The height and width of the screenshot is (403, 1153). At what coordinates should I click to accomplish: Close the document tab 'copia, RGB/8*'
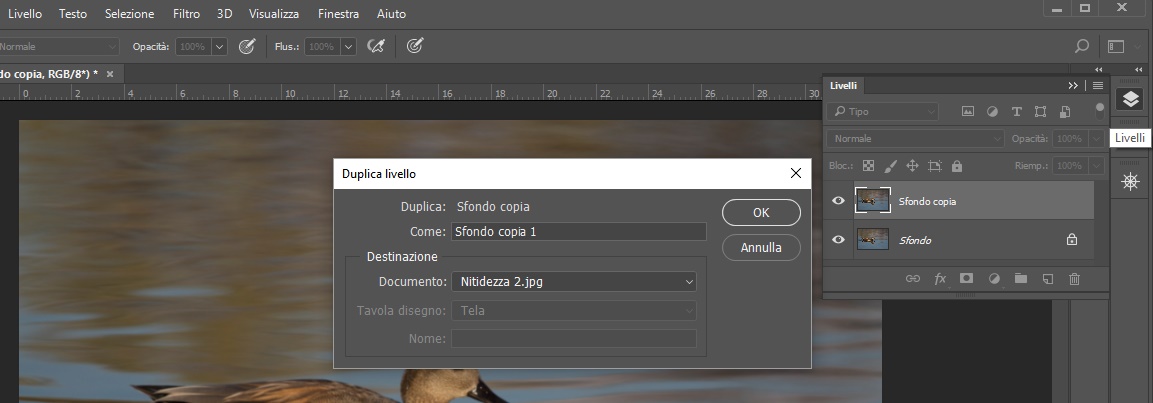click(x=110, y=74)
